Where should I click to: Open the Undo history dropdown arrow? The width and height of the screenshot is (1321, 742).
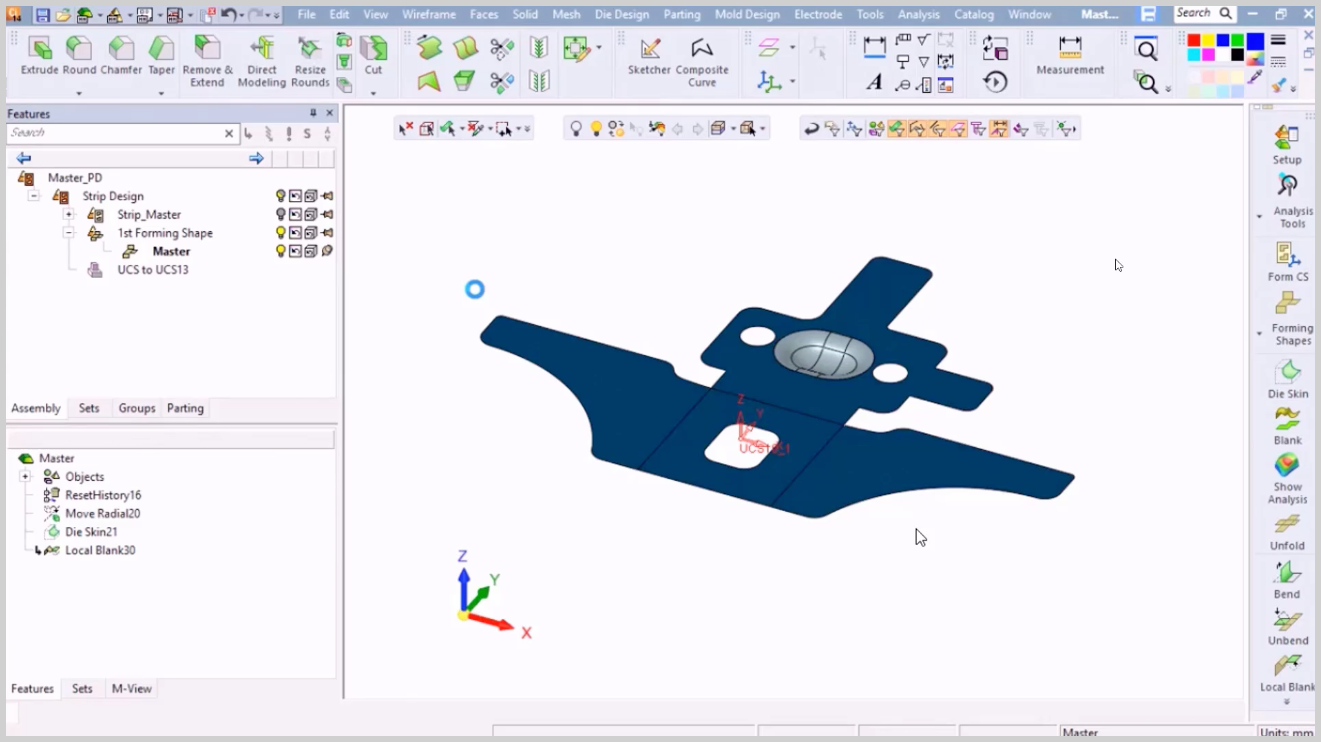[243, 16]
